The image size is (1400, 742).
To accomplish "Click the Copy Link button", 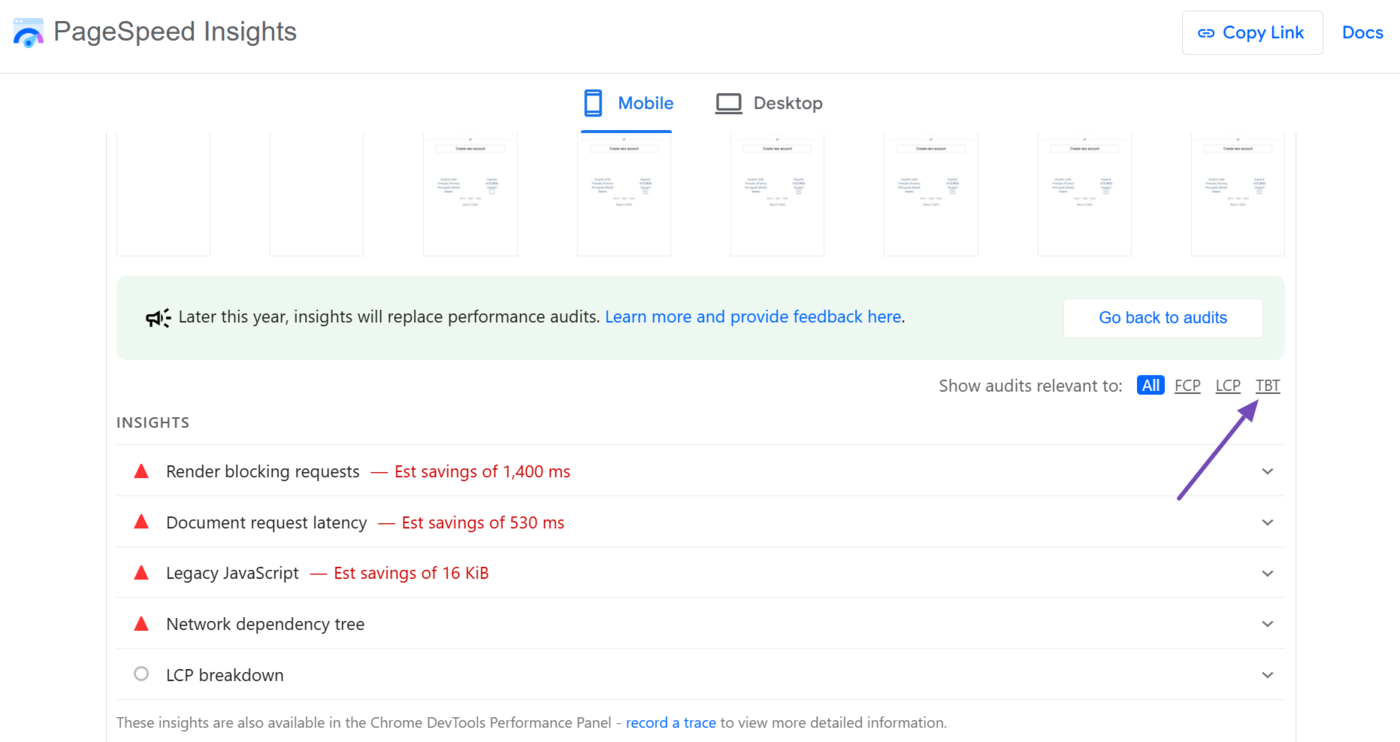I will coord(1252,33).
